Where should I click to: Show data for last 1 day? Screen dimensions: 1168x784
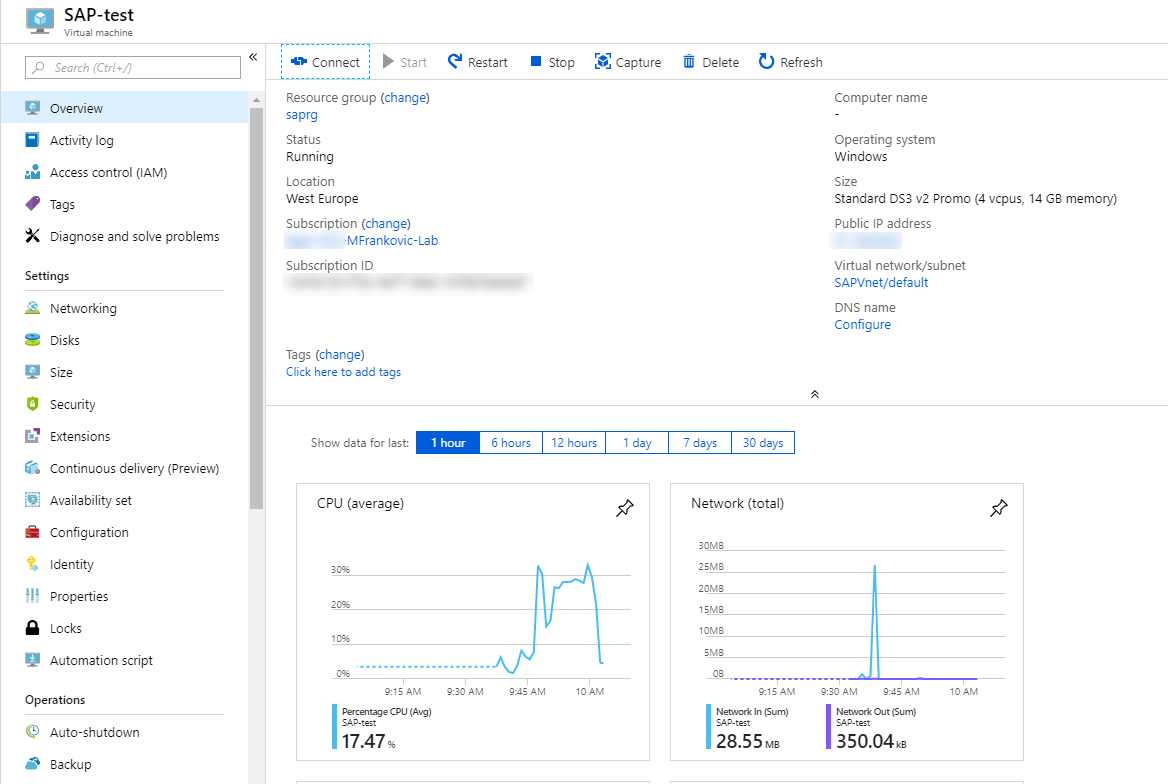(637, 443)
